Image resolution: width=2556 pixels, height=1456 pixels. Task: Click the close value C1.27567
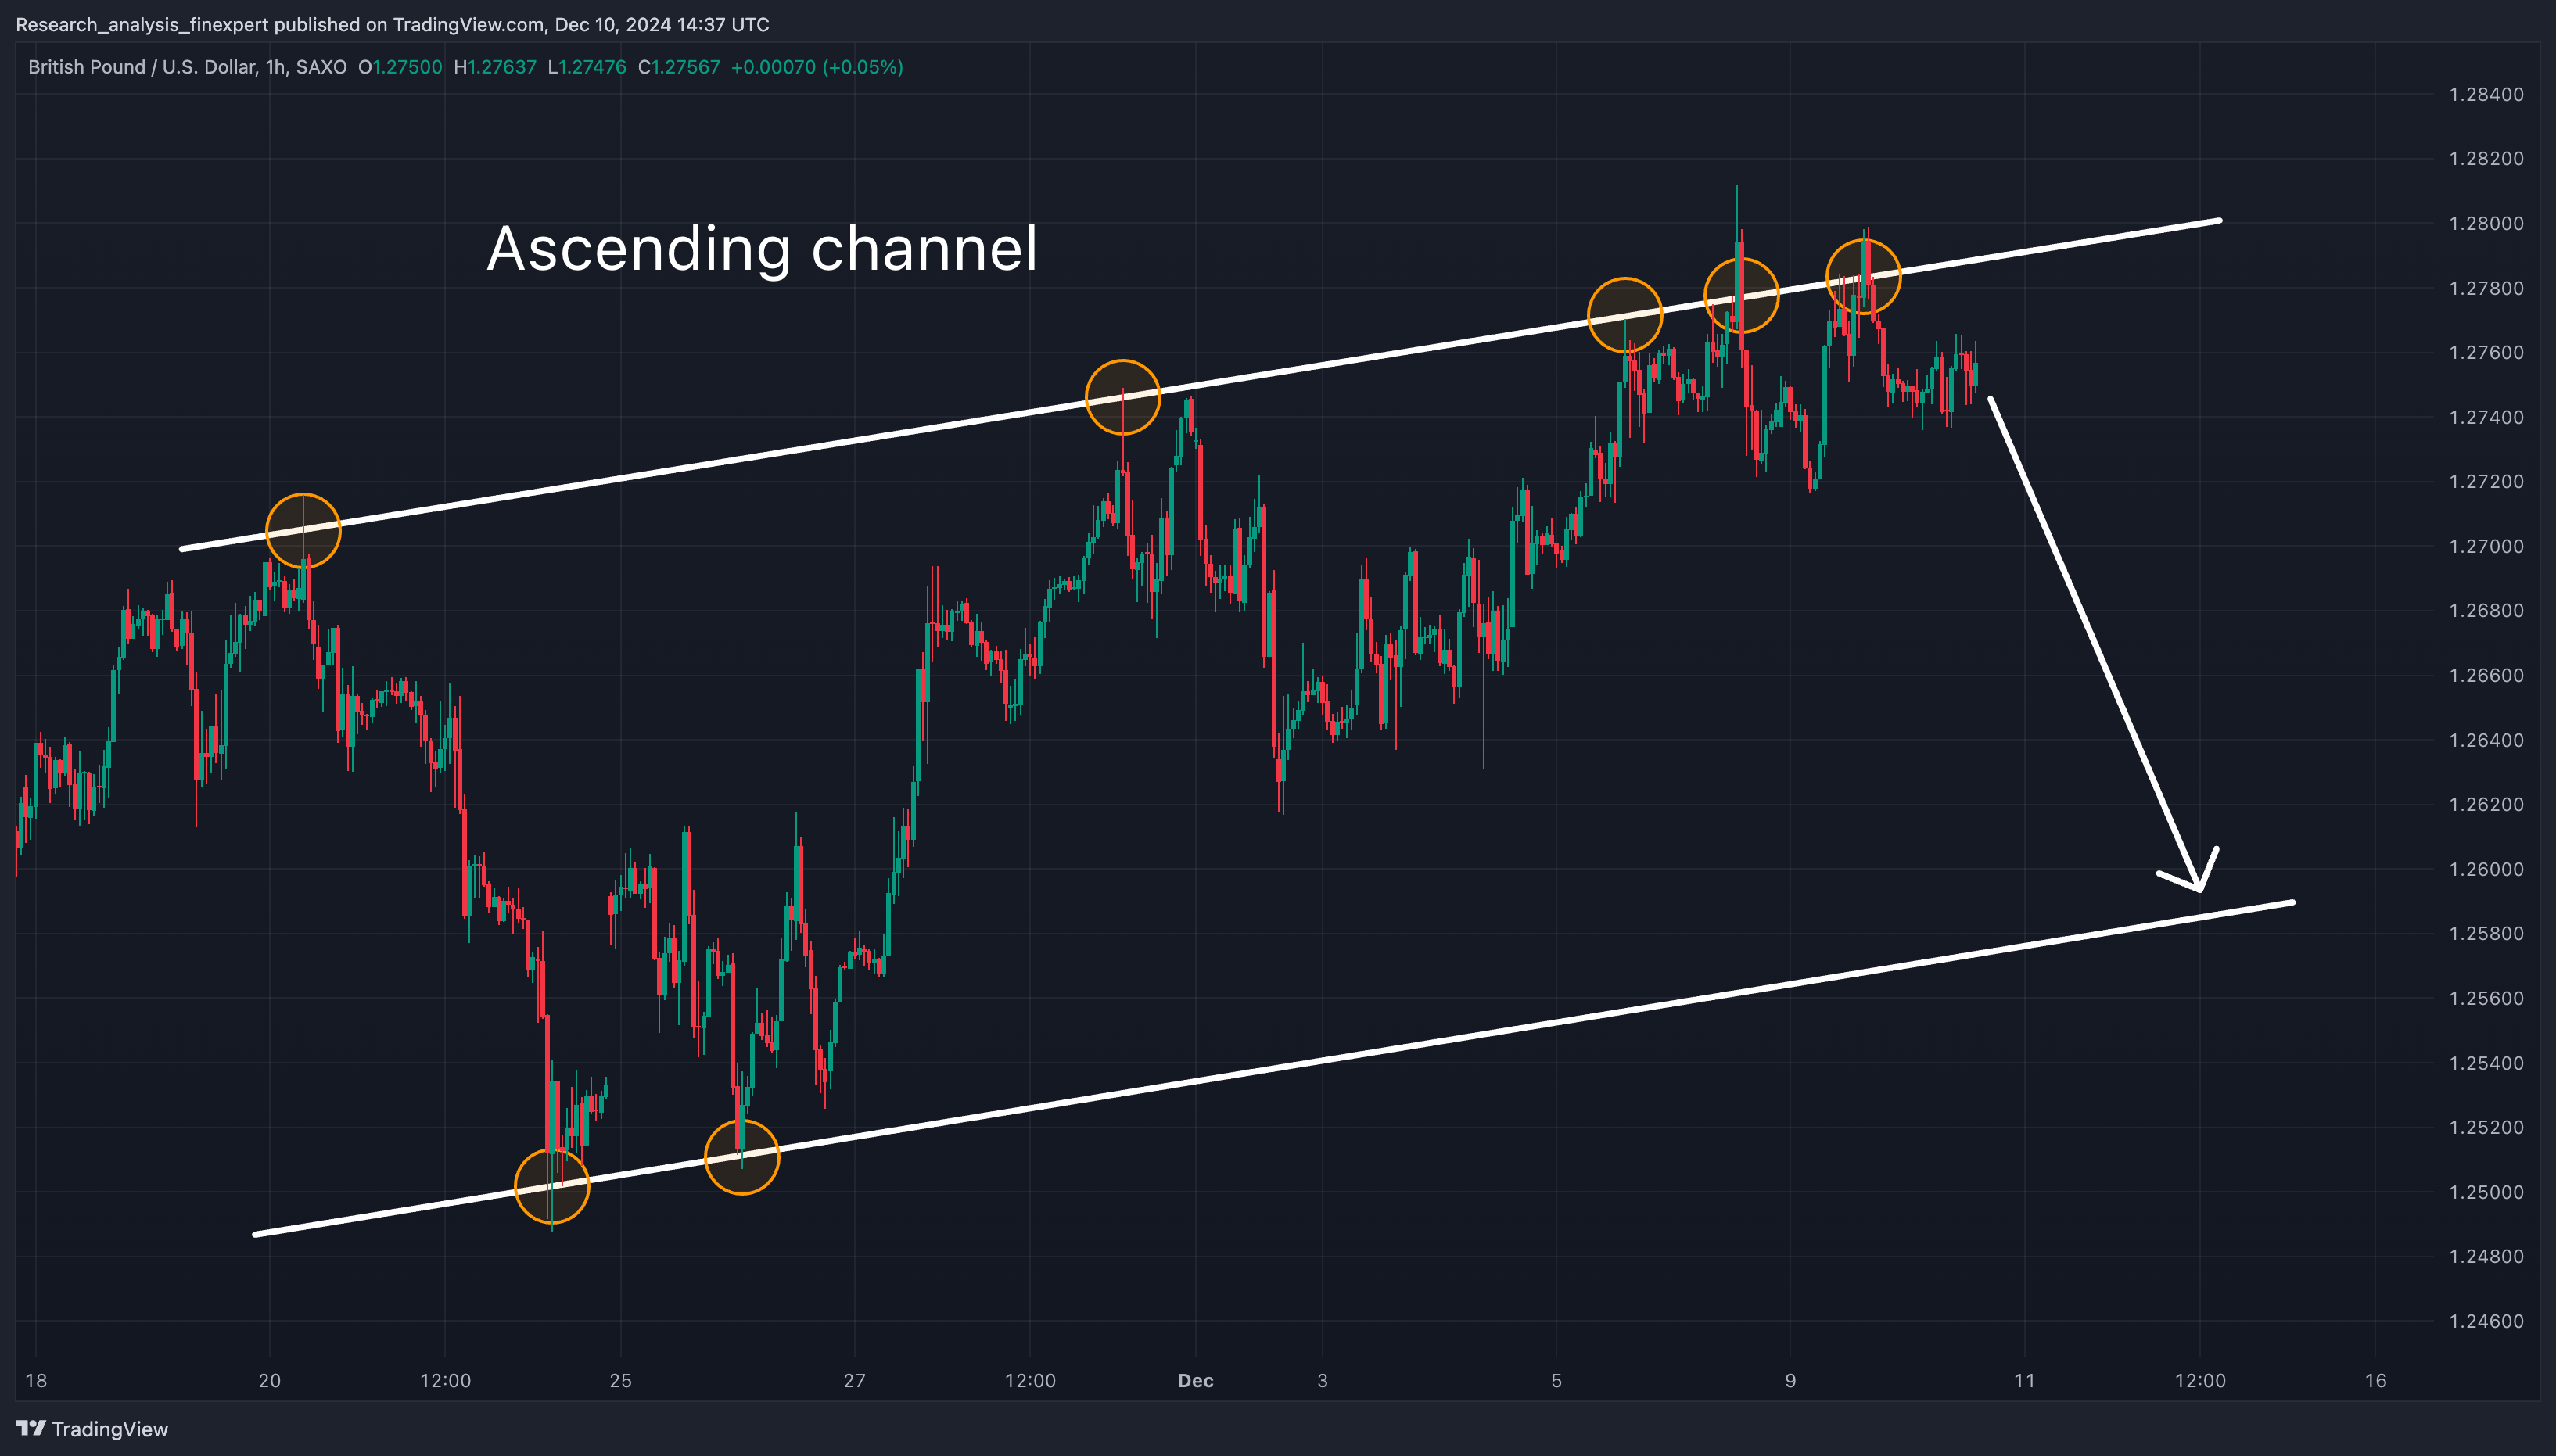[679, 67]
